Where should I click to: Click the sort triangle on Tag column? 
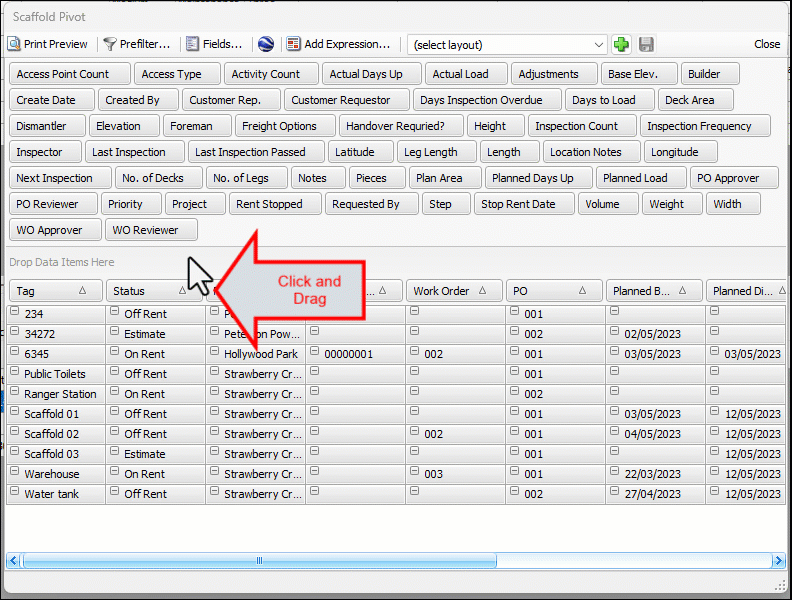[x=82, y=291]
